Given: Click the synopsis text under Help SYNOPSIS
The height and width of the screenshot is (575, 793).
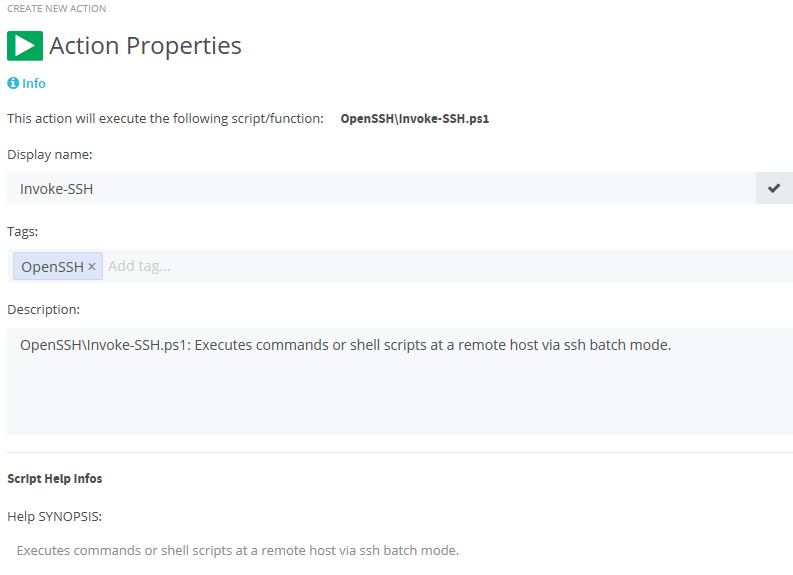Looking at the screenshot, I should (x=238, y=550).
